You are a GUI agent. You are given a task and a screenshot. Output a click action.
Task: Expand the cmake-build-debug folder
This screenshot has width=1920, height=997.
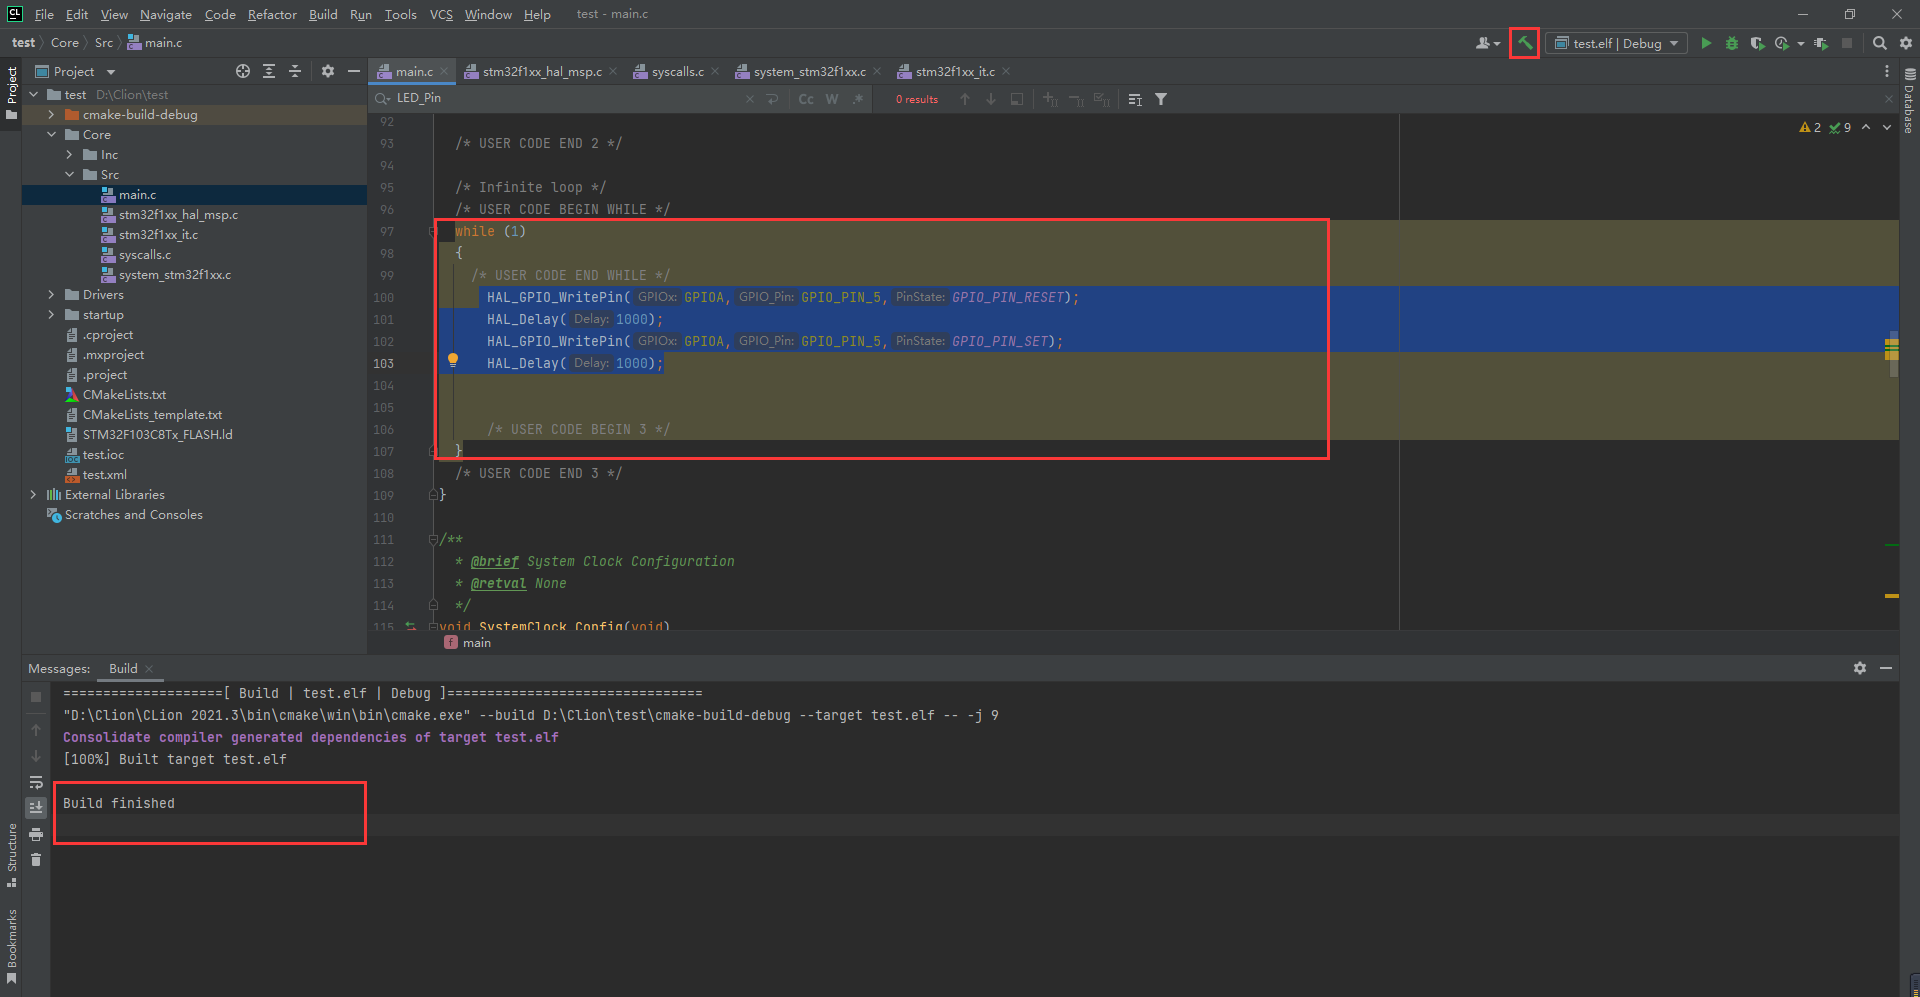pyautogui.click(x=51, y=115)
